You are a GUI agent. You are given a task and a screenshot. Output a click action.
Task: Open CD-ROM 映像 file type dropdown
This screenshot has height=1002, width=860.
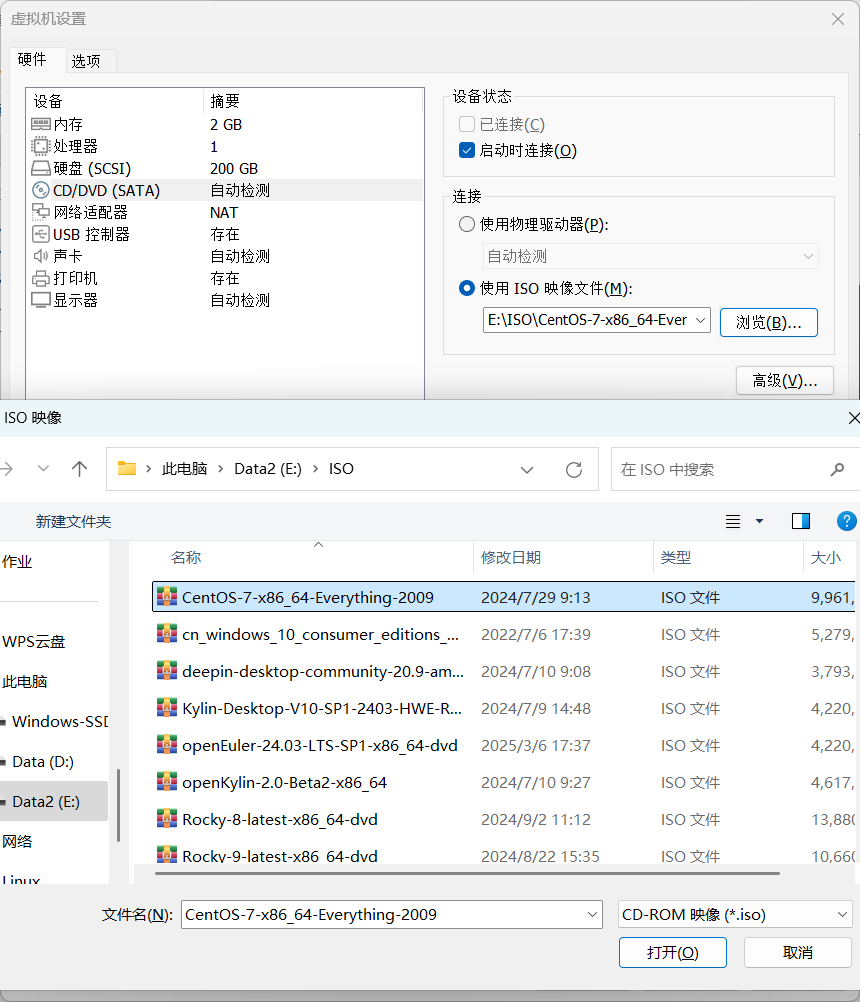tap(843, 914)
